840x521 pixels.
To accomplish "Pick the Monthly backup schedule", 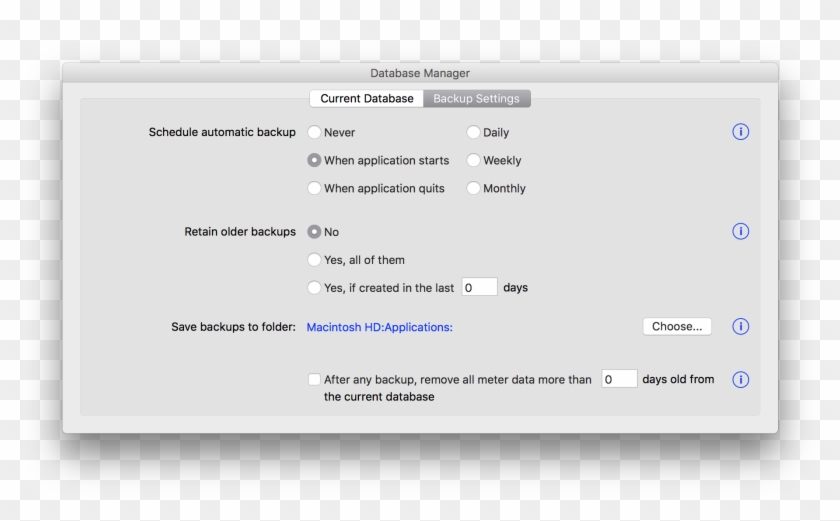I will click(474, 188).
